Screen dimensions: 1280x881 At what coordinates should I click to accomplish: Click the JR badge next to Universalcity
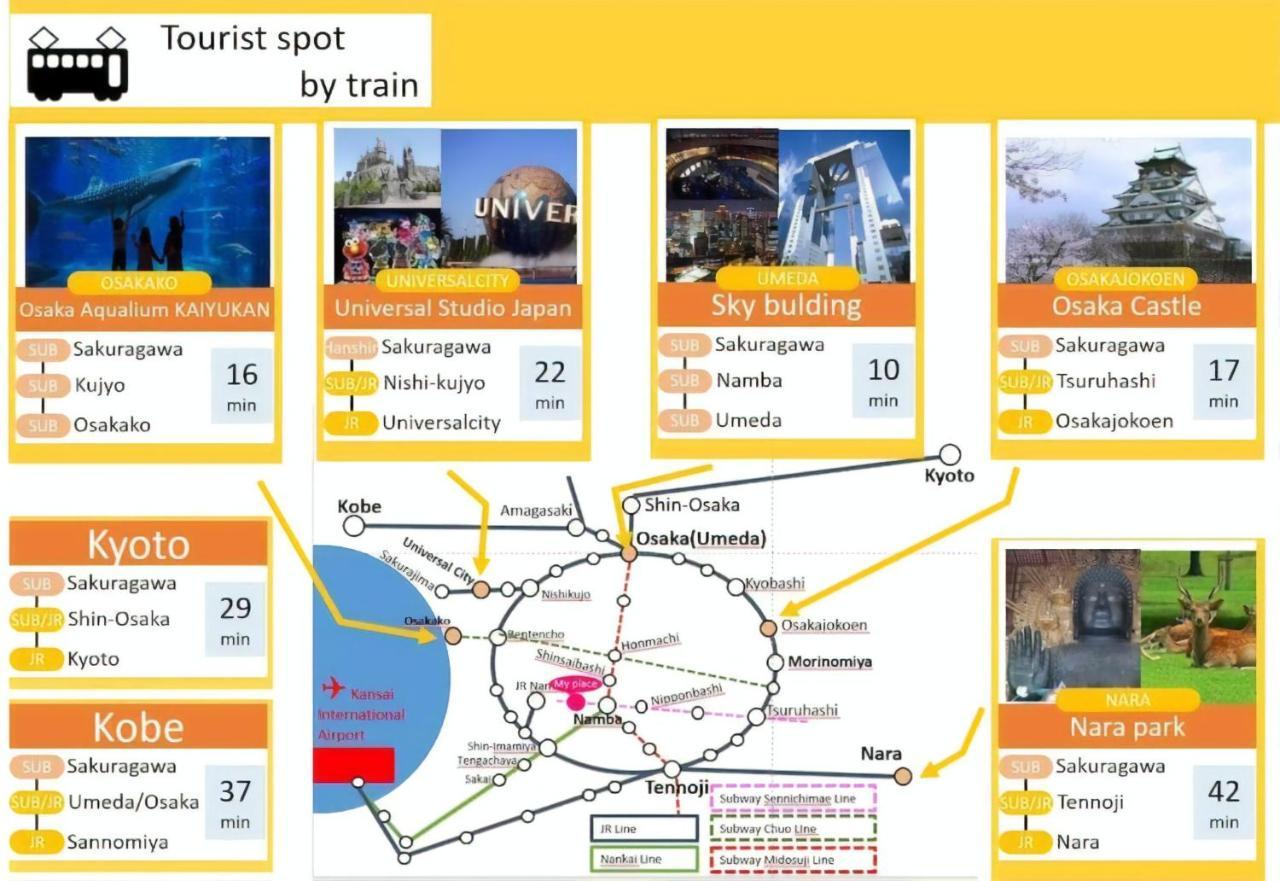point(351,423)
